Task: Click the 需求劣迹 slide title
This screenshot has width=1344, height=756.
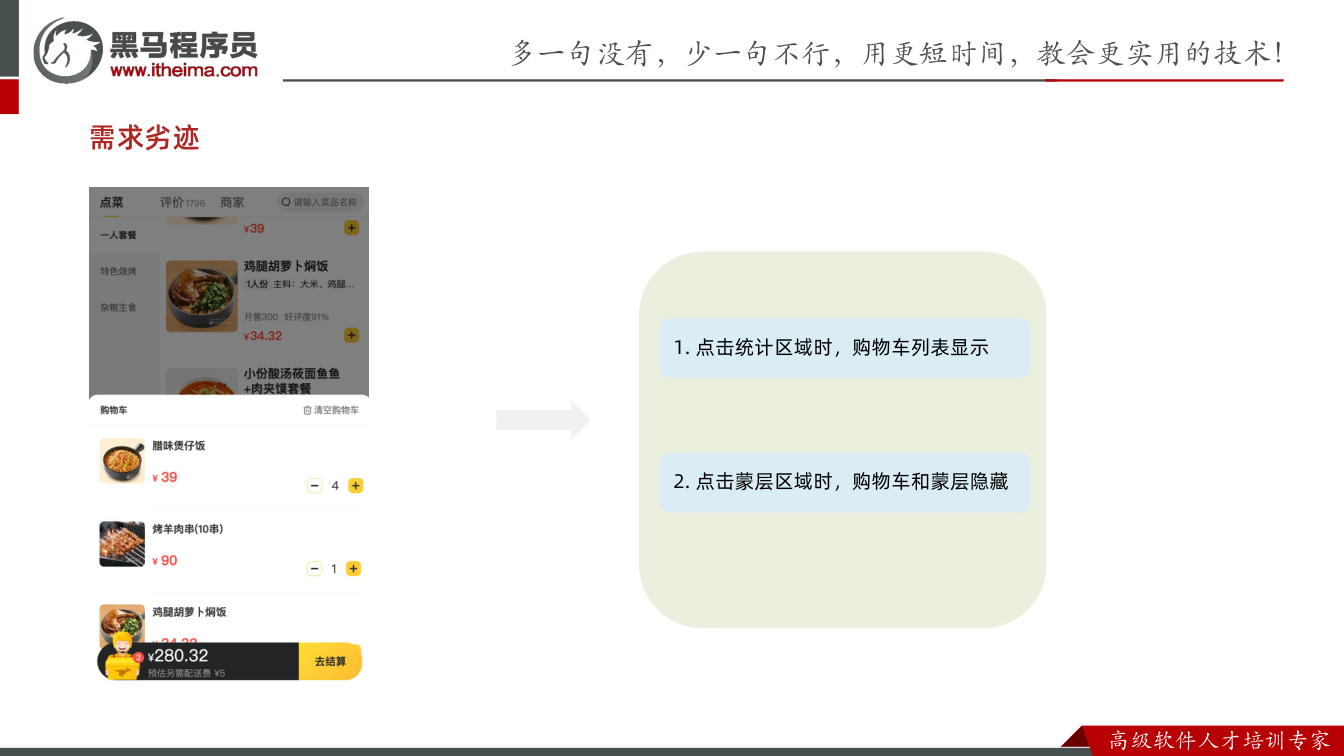Action: pos(145,138)
